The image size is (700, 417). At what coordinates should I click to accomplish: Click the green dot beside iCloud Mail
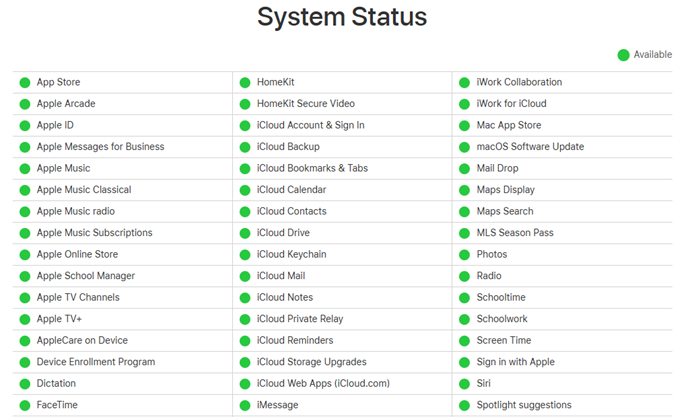pos(245,276)
